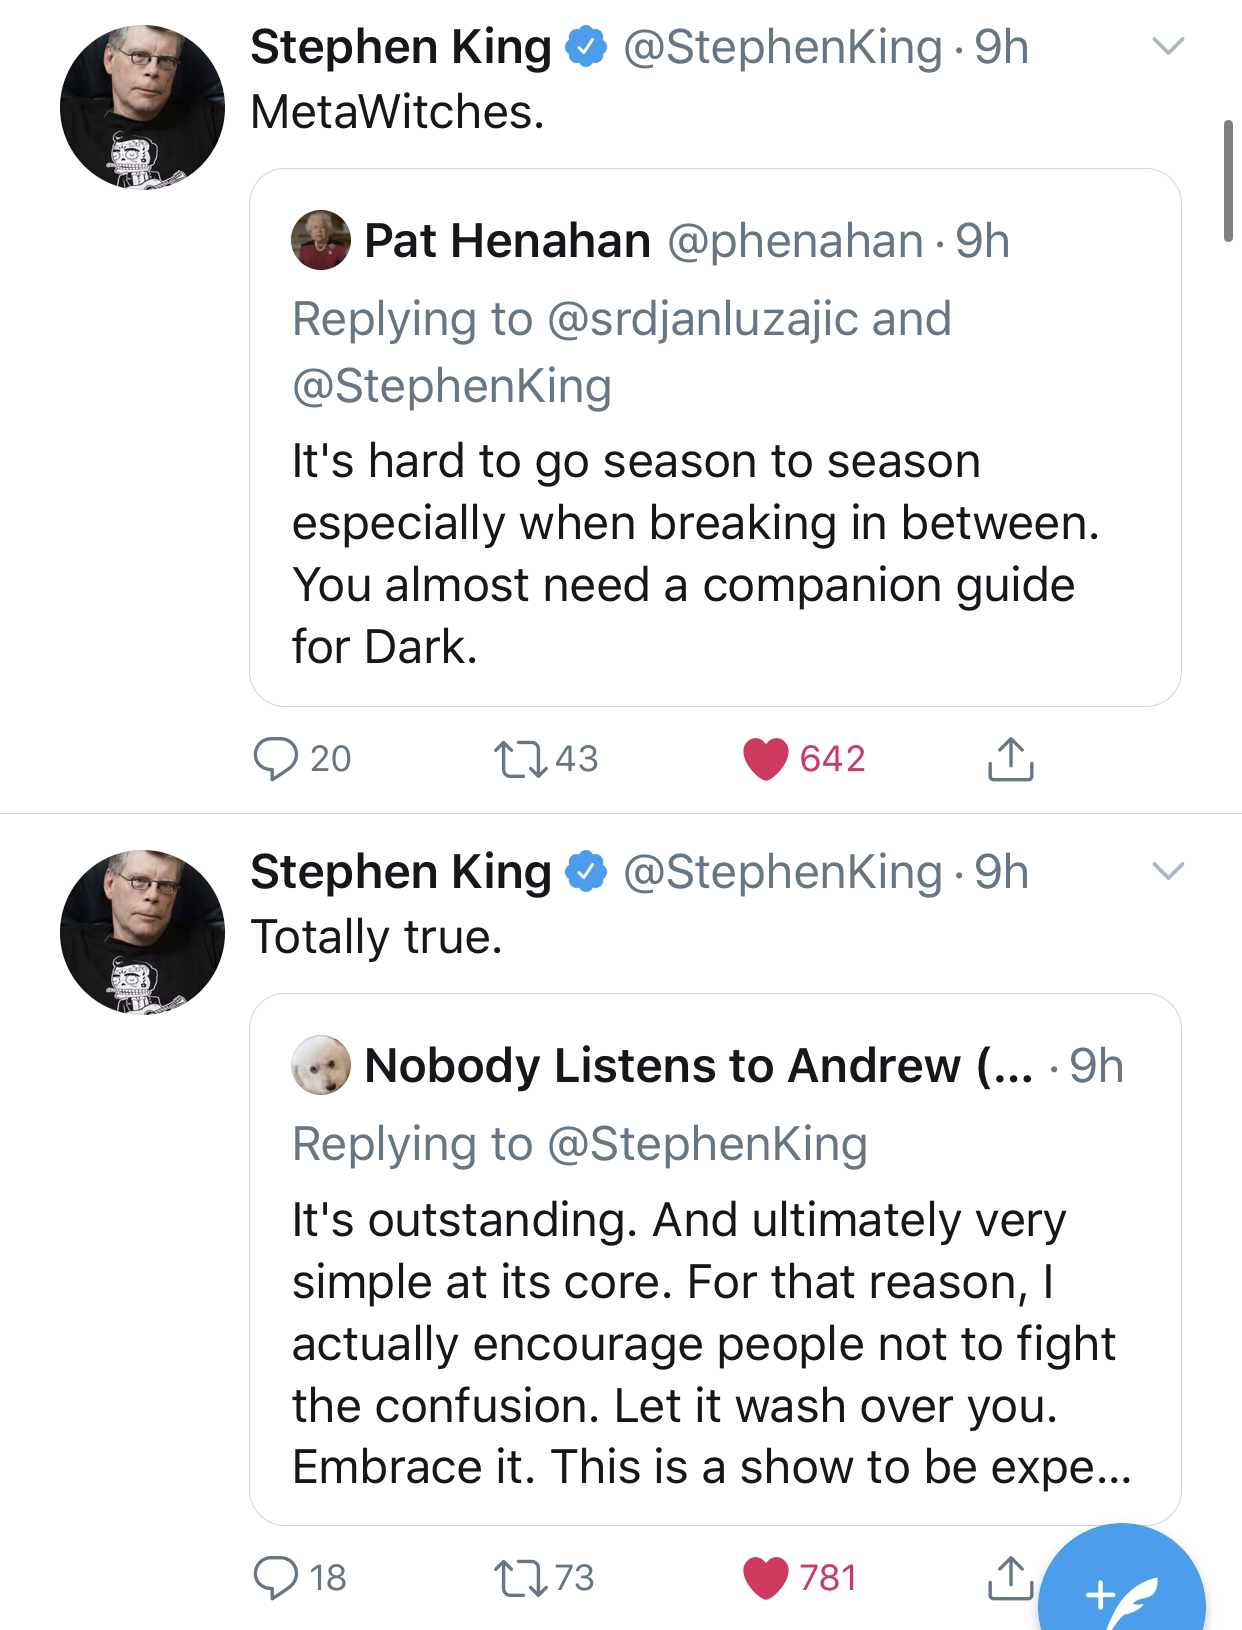
Task: Expand options for the Totally true tweet
Action: pyautogui.click(x=1167, y=871)
